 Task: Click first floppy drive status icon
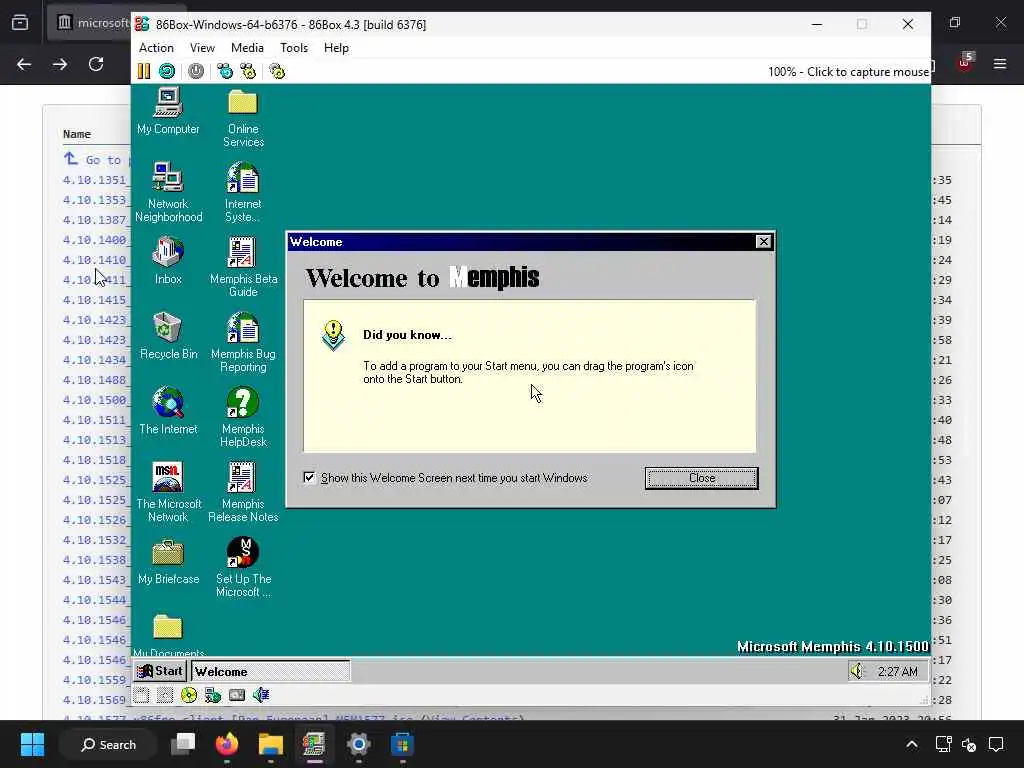[141, 696]
